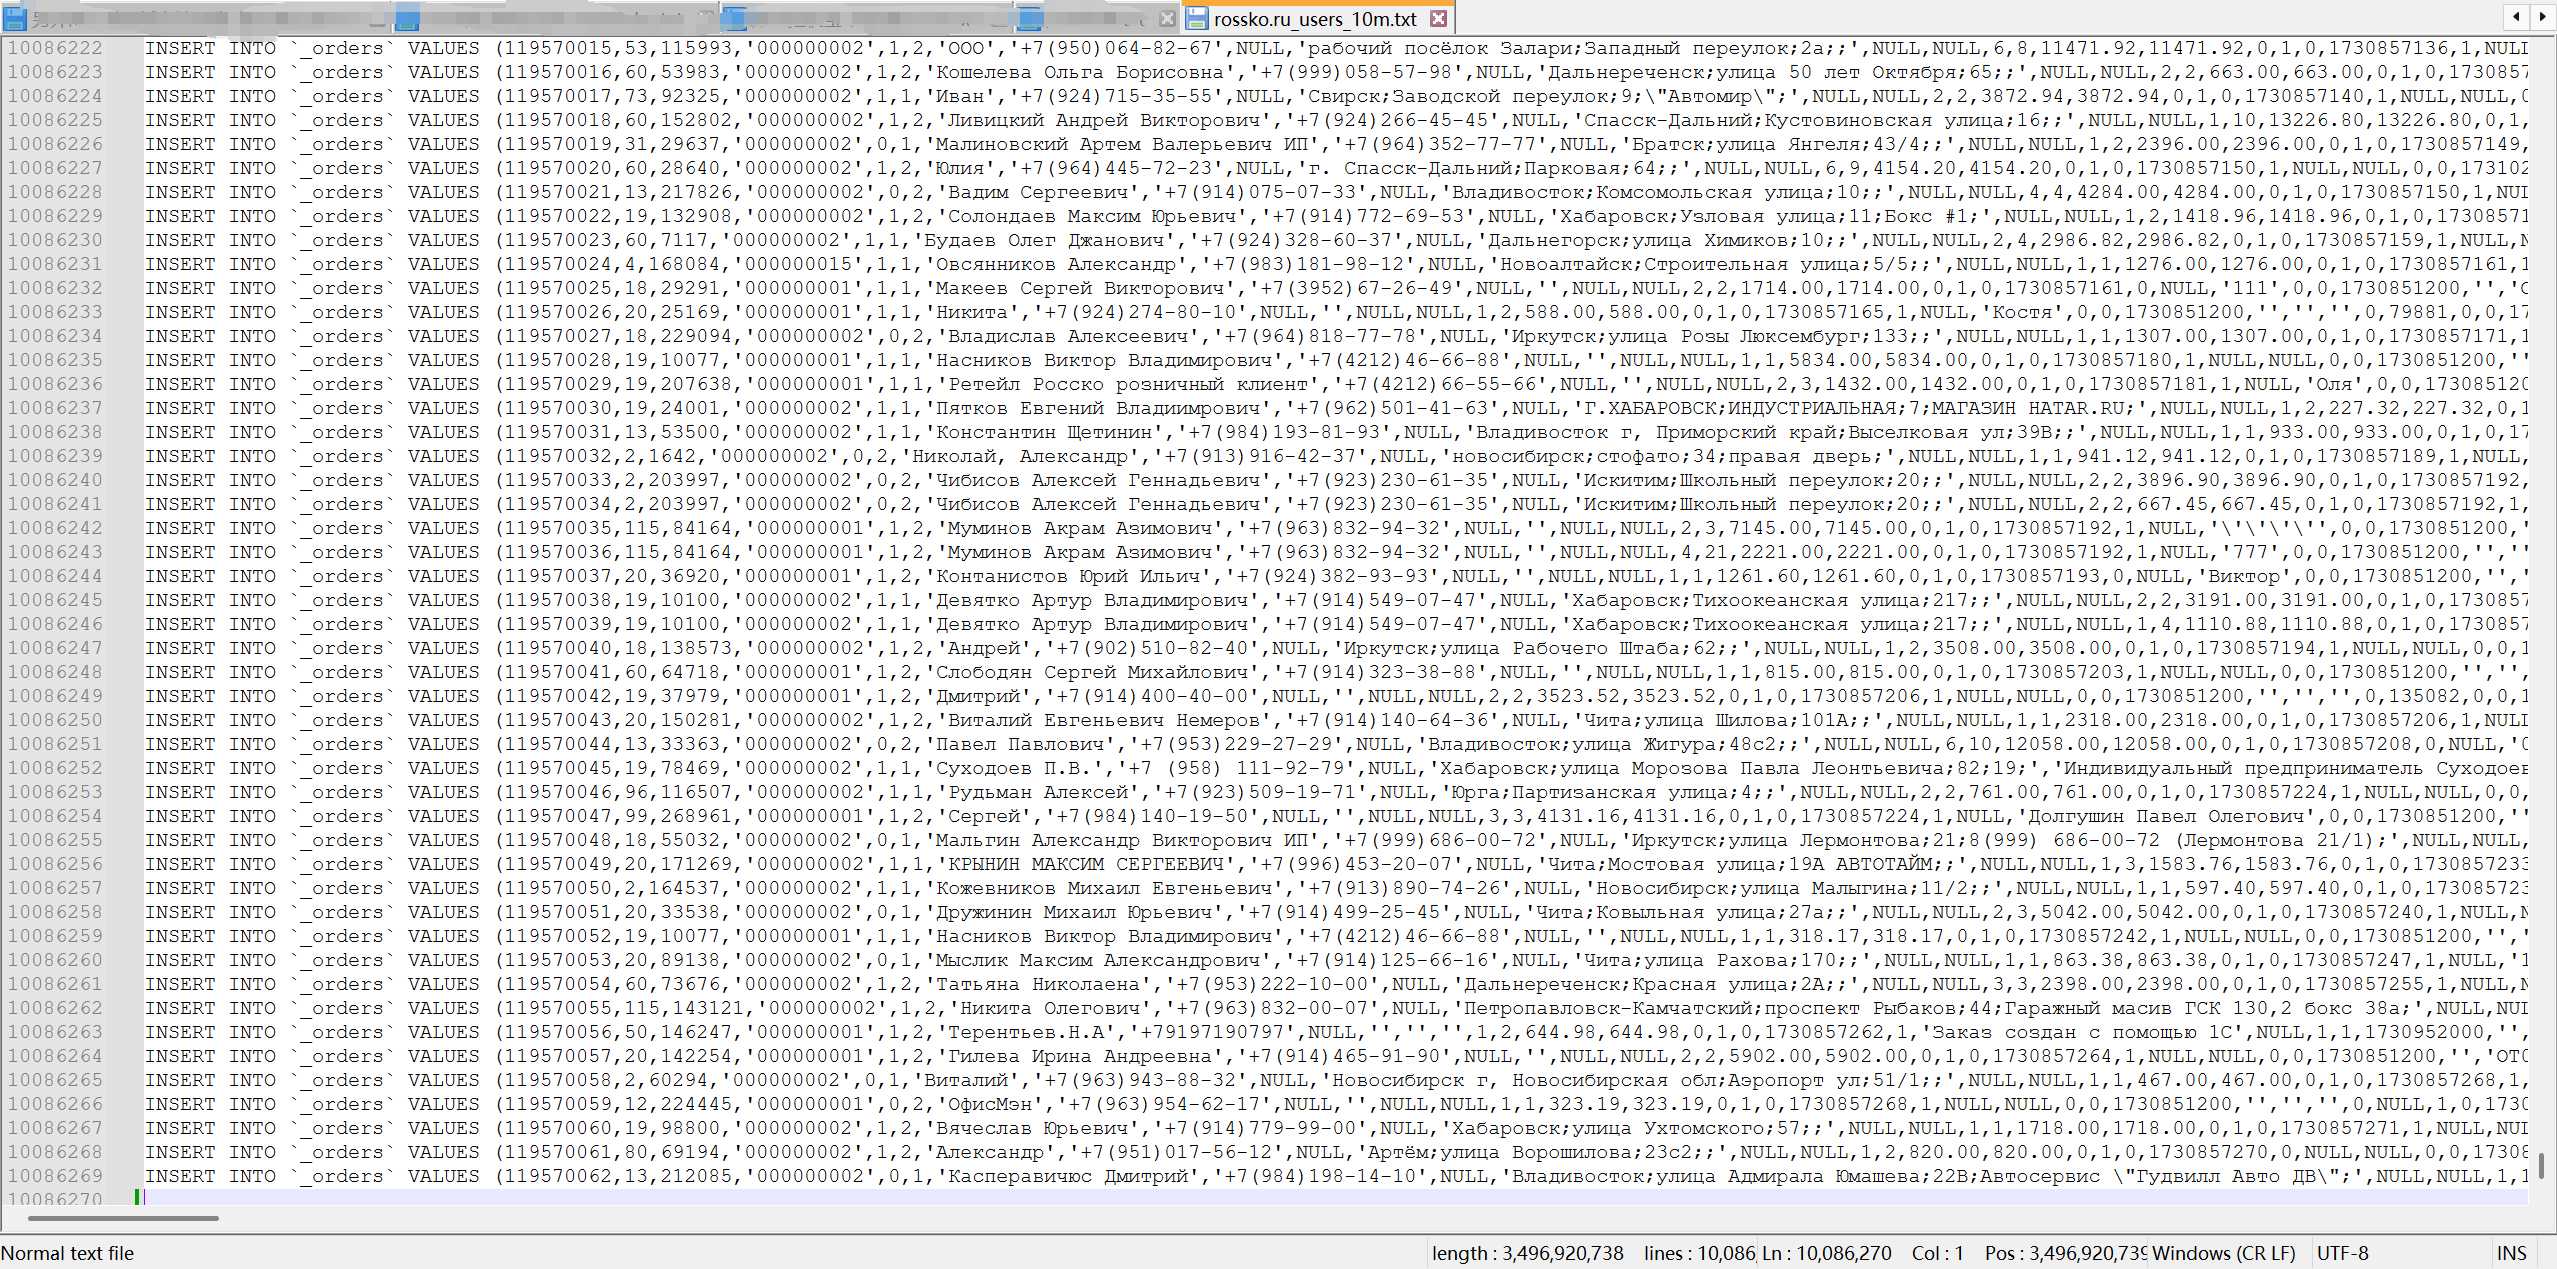Click the horizontal scrollbar thumb at the bottom
Viewport: 2557px width, 1269px height.
click(x=123, y=1218)
